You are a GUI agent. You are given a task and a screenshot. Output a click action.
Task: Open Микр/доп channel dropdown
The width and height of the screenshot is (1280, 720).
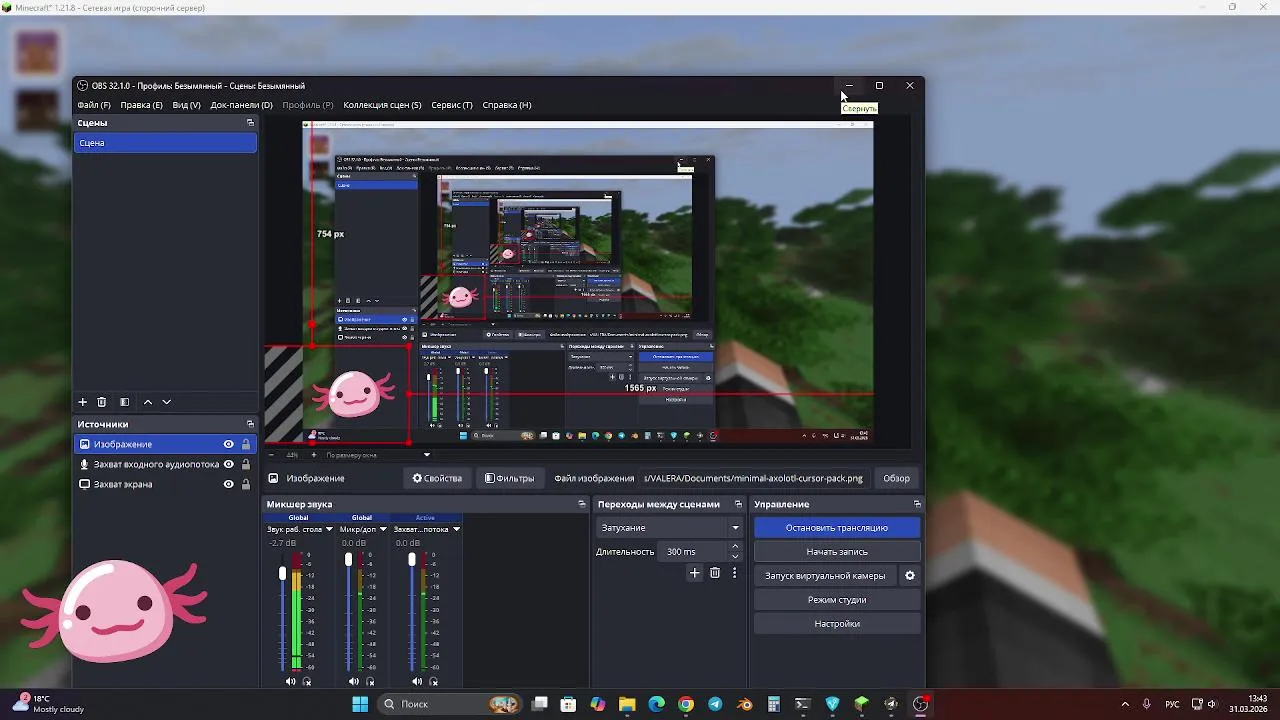(383, 529)
